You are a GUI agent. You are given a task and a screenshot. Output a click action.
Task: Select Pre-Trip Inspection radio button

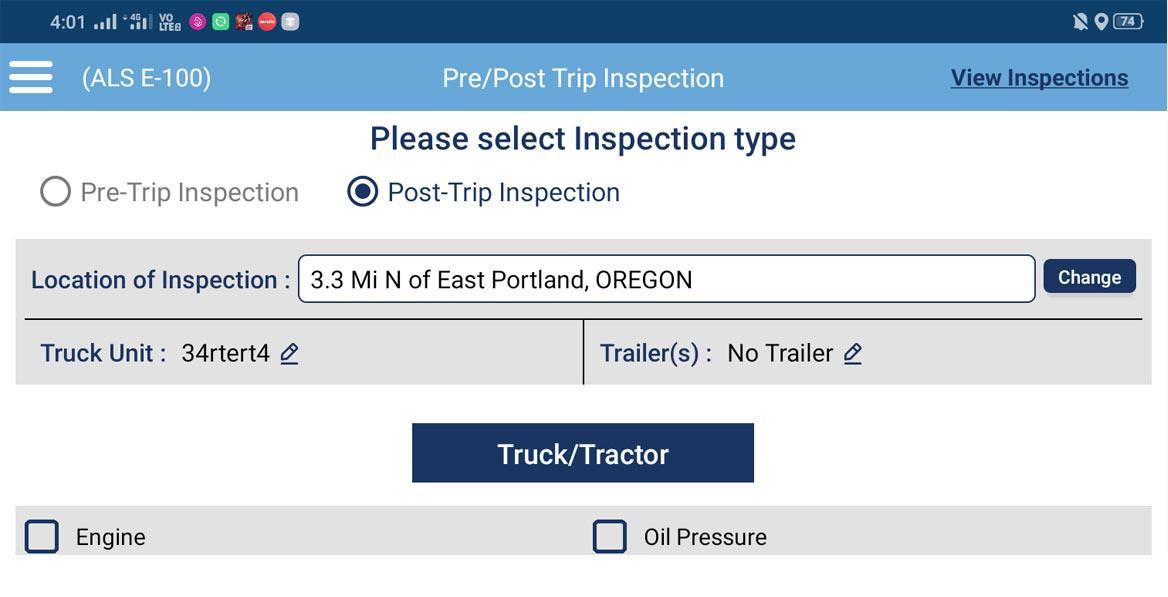(55, 192)
